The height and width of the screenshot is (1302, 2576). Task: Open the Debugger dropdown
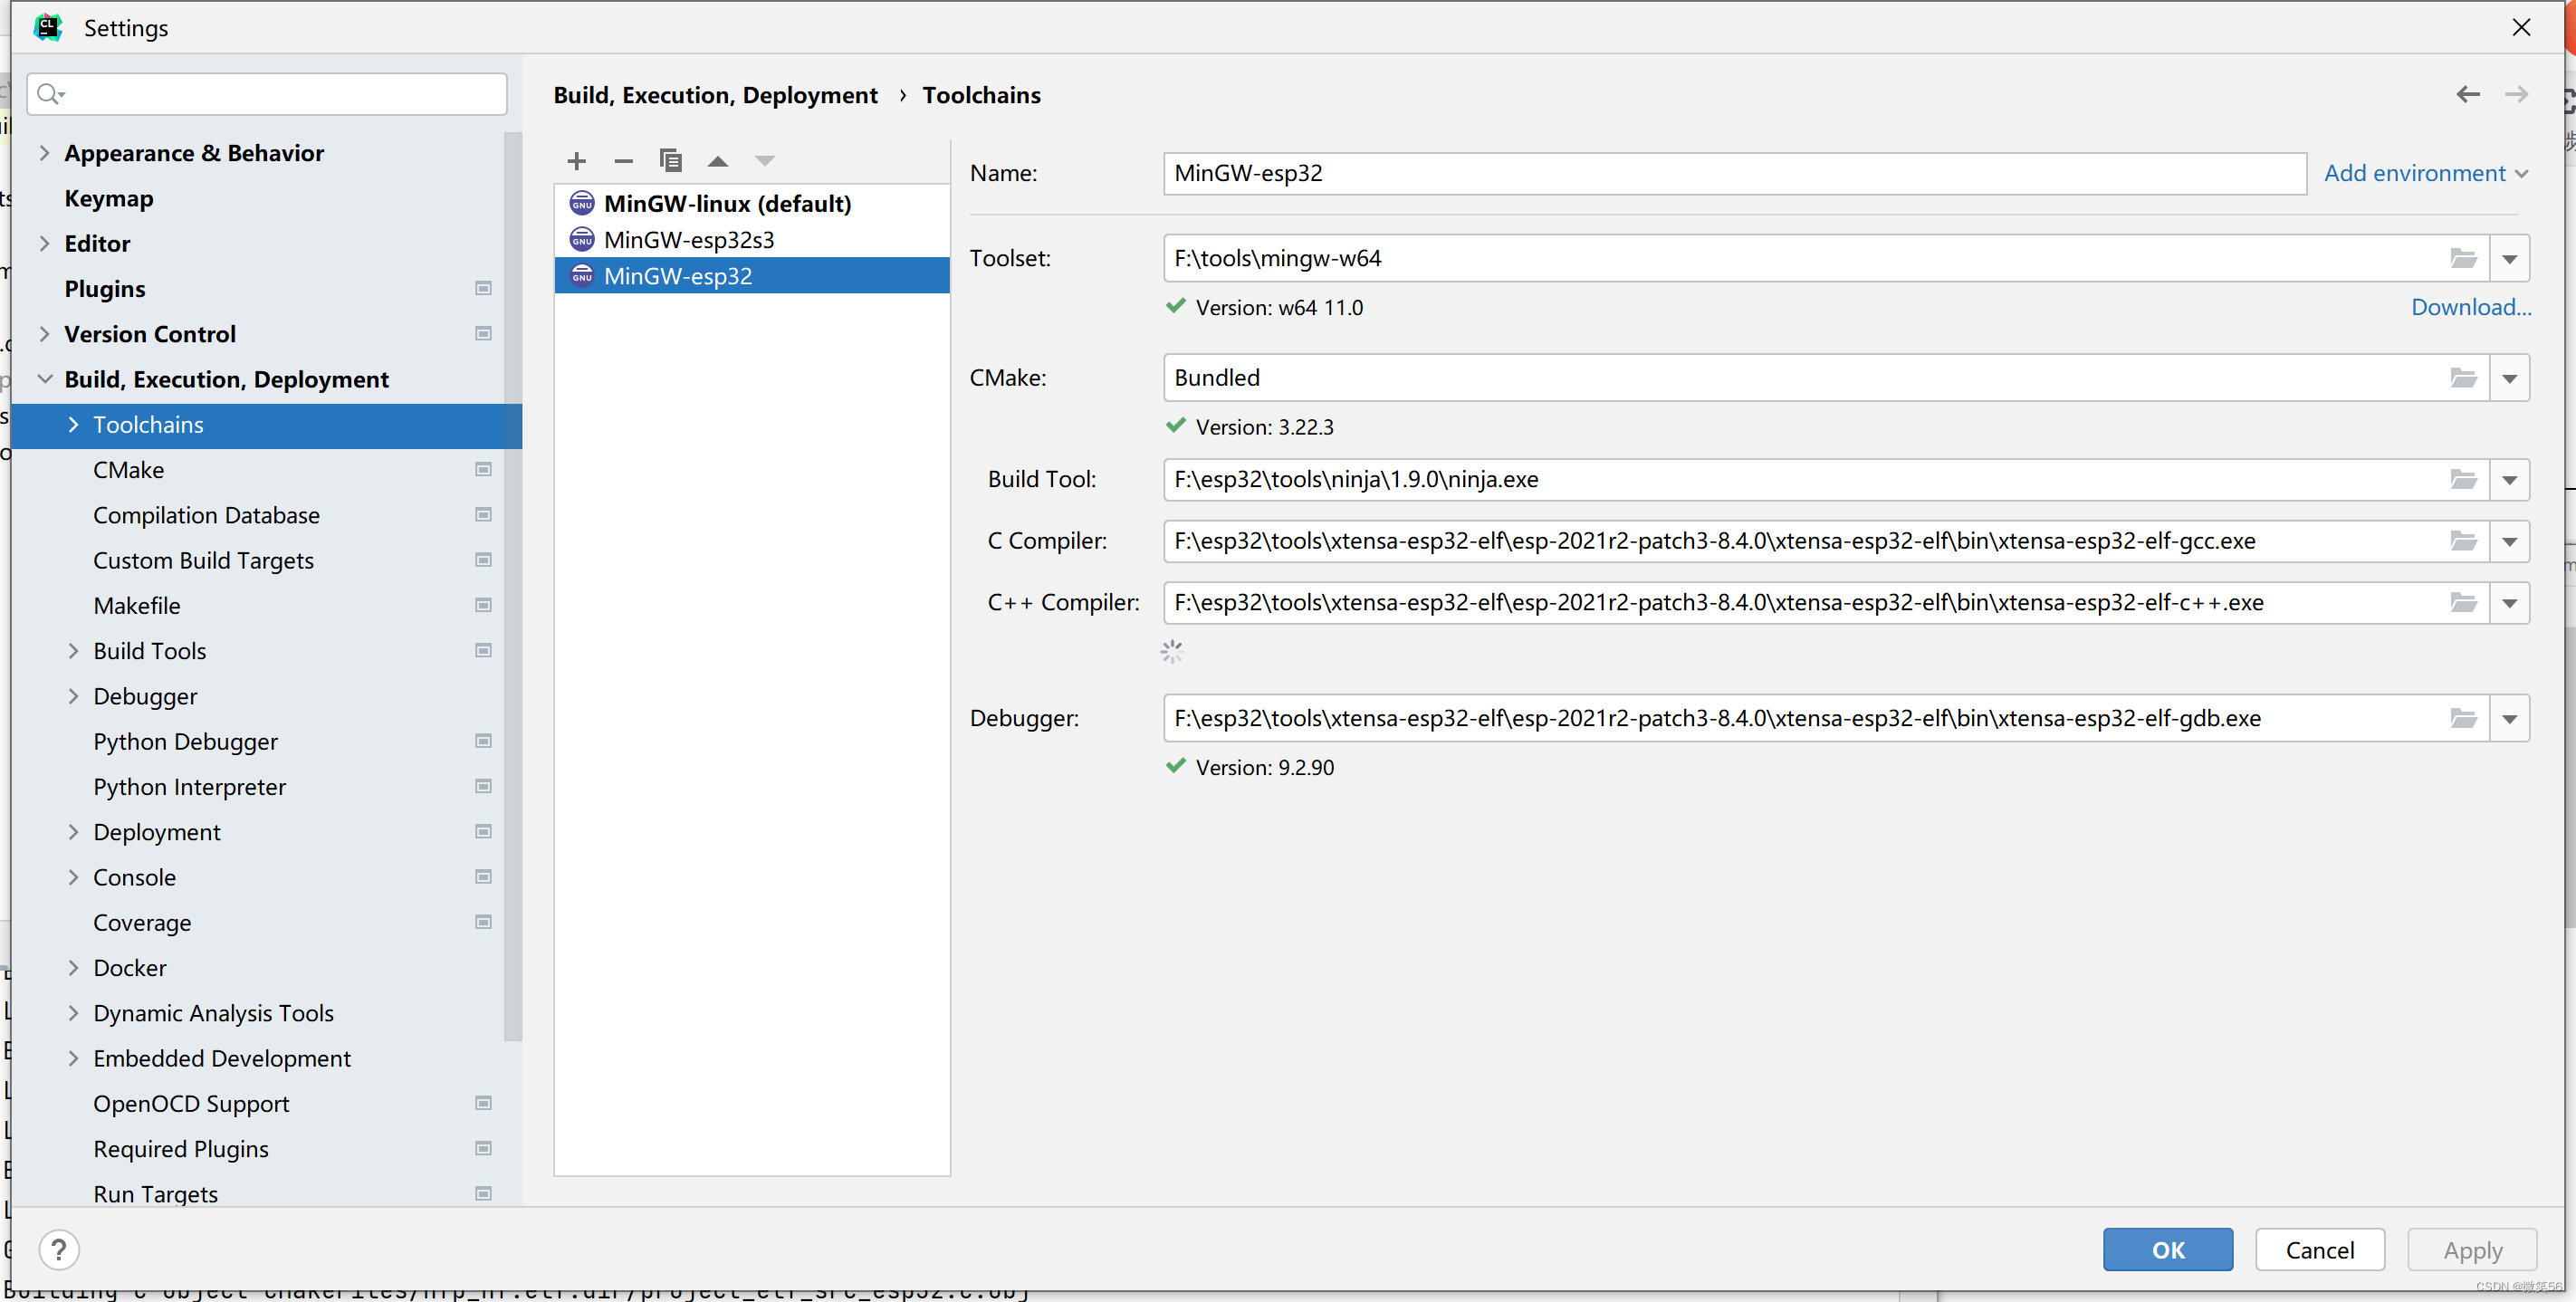(x=2509, y=718)
